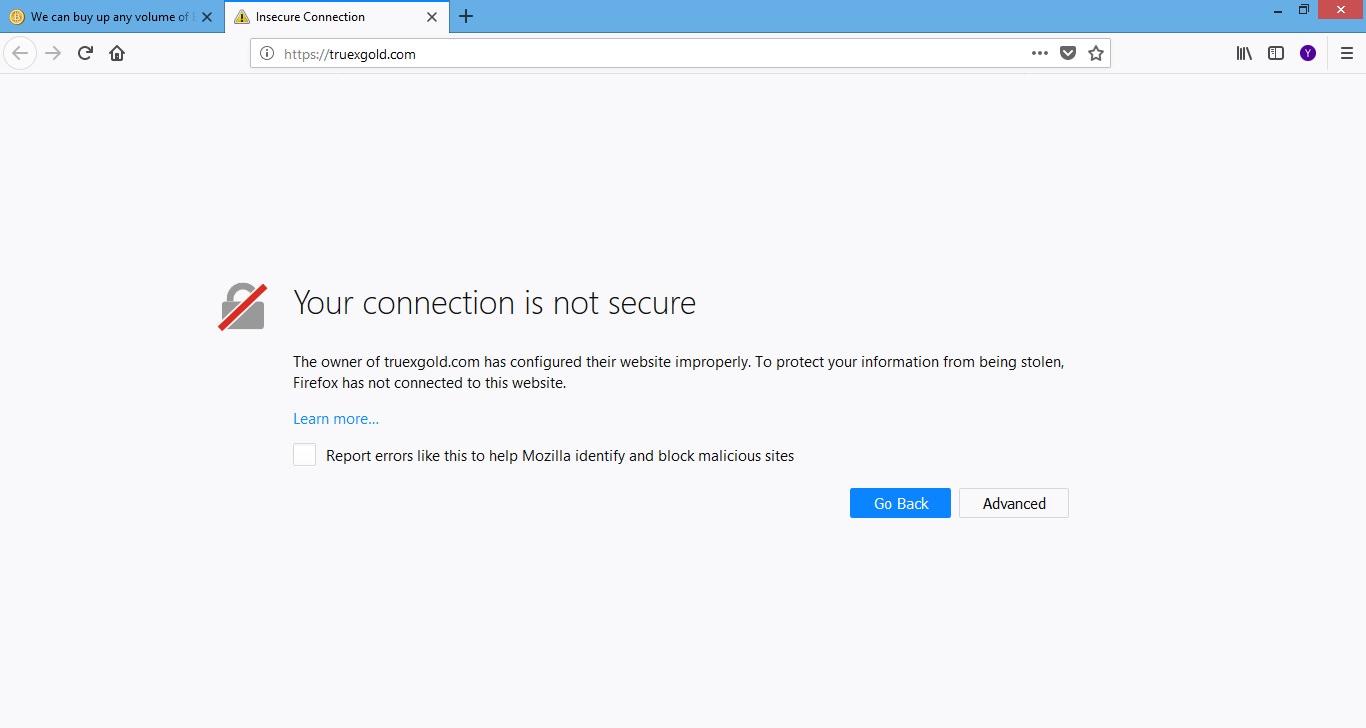This screenshot has width=1366, height=728.
Task: Reload the current page
Action: point(85,53)
